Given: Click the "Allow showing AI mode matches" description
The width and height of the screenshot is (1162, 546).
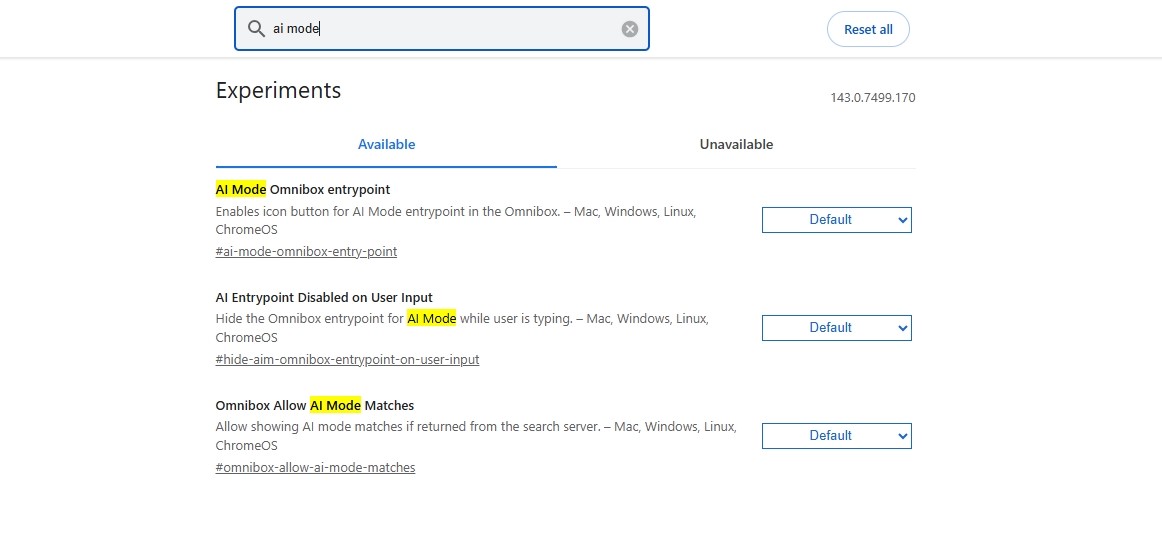Looking at the screenshot, I should tap(475, 427).
